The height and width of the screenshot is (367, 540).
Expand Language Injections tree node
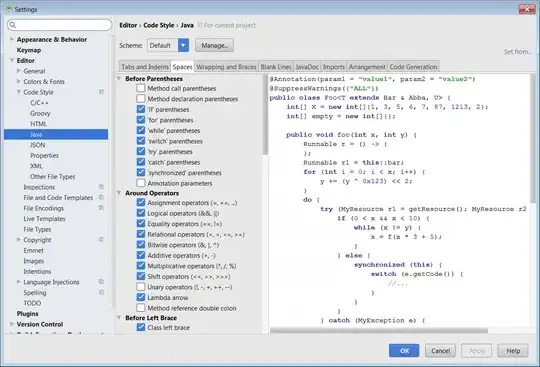[19, 282]
